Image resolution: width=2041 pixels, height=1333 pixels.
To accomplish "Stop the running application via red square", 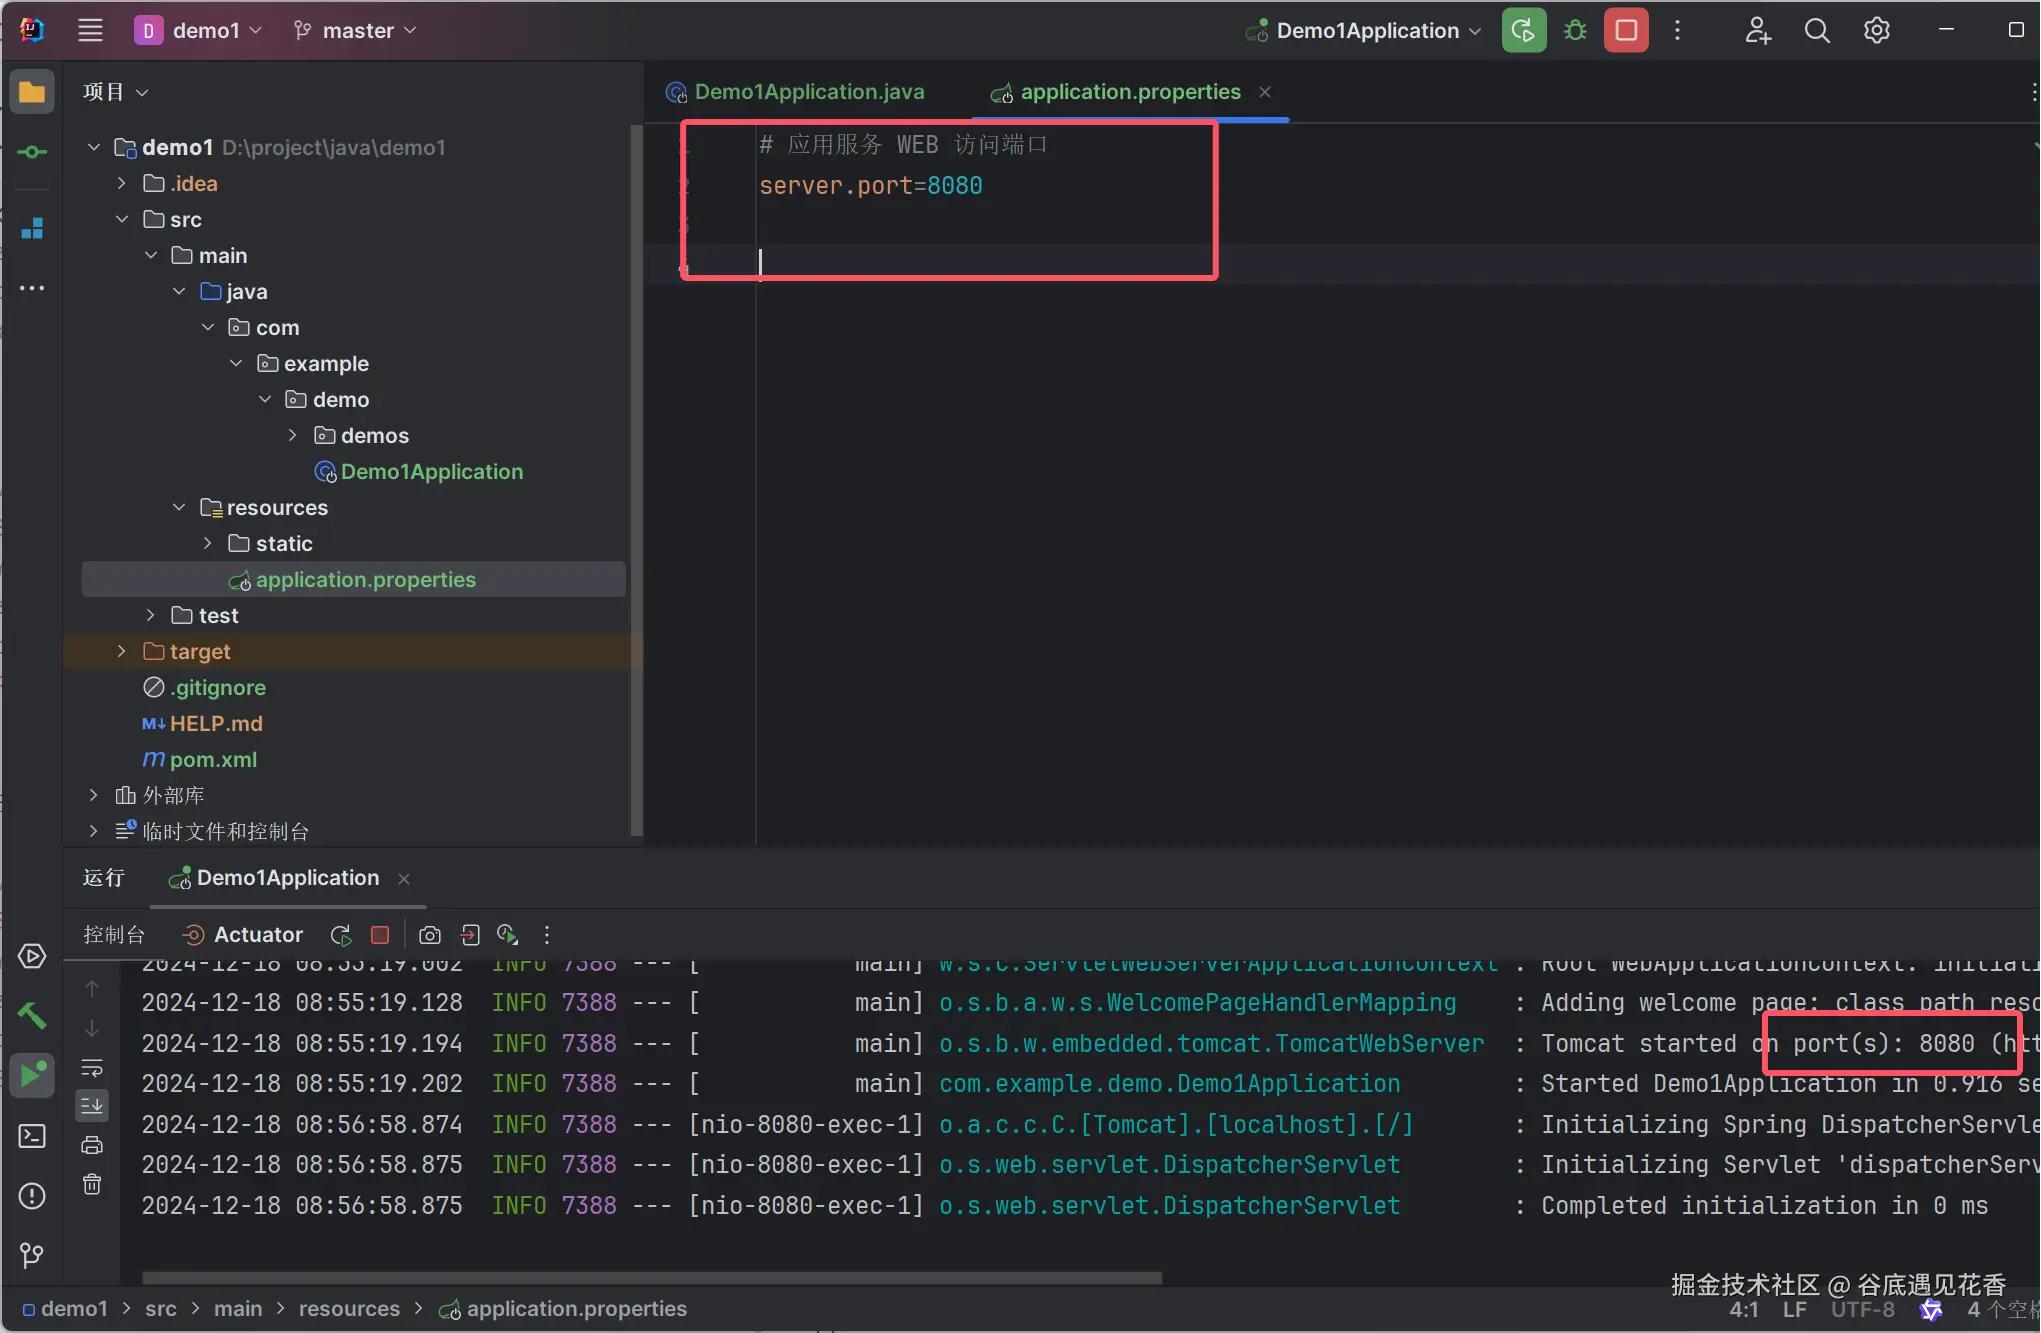I will pos(1626,31).
